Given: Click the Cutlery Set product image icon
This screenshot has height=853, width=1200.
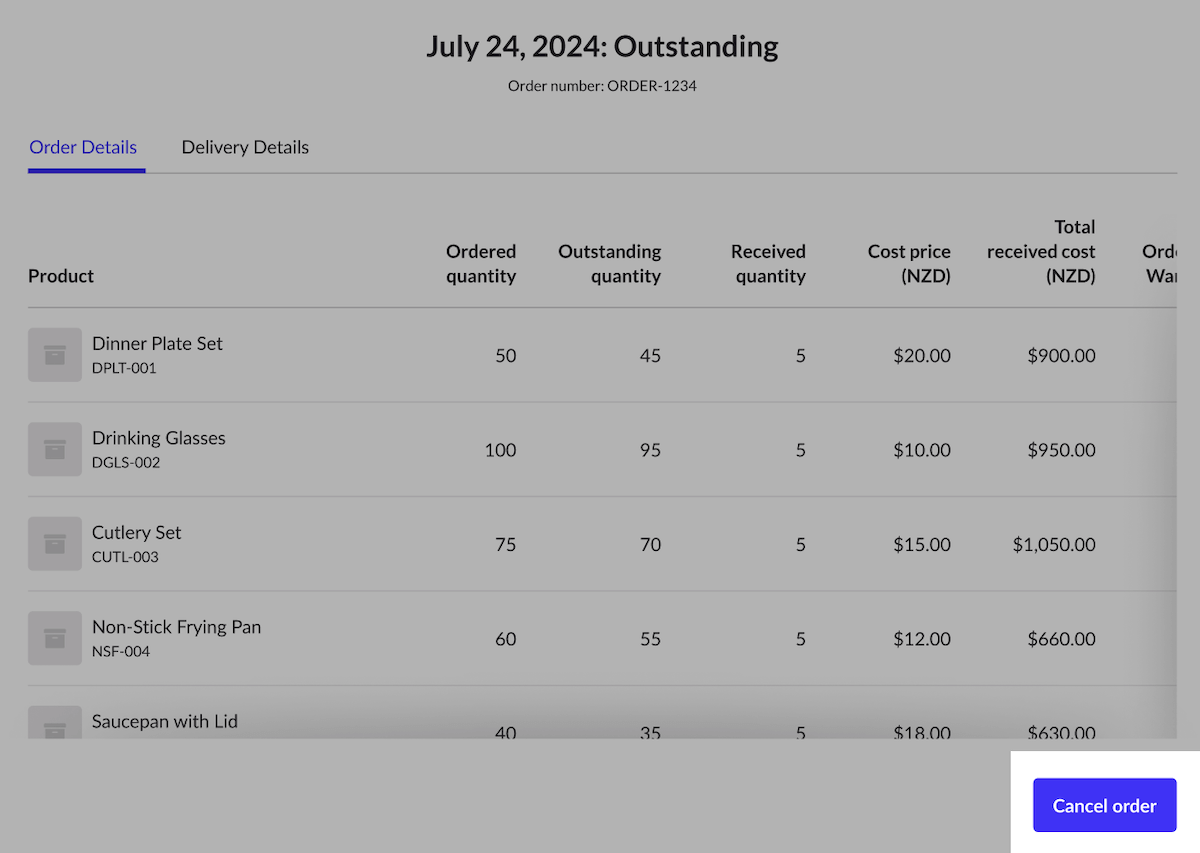Looking at the screenshot, I should coord(55,544).
